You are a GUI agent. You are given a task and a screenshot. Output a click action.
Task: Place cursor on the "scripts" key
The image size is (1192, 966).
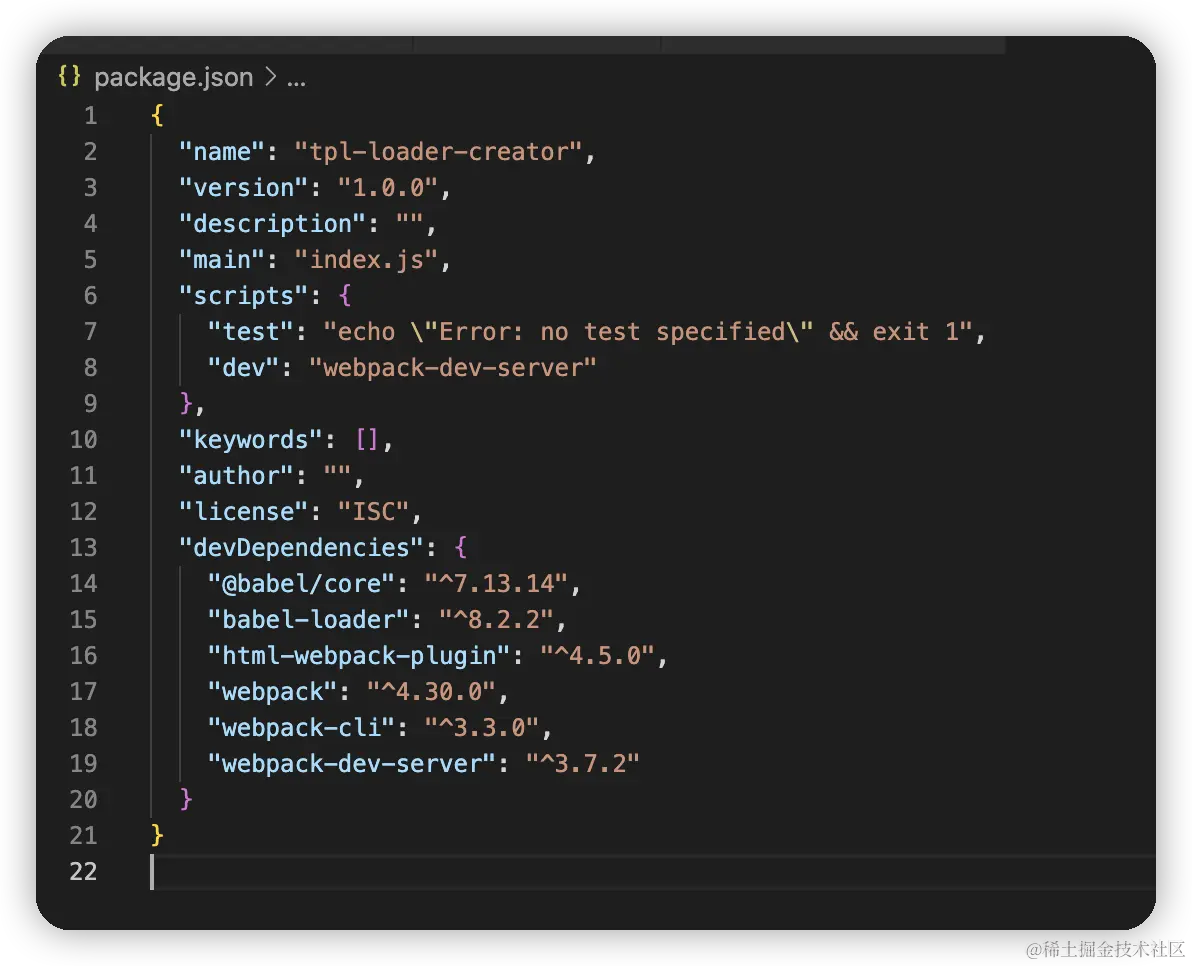[x=237, y=295]
